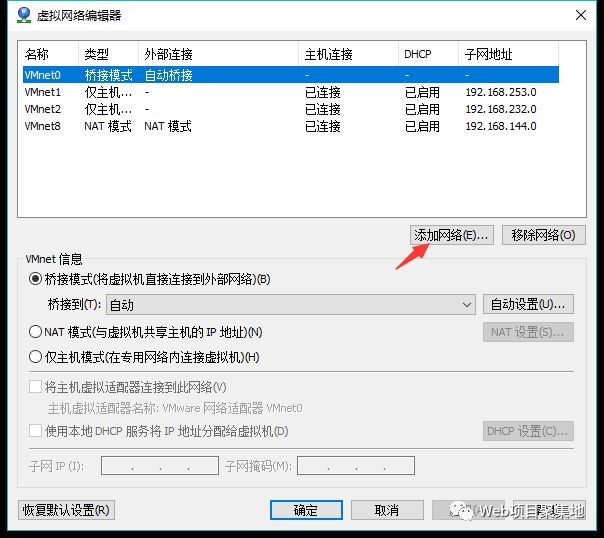This screenshot has height=538, width=604.
Task: Close the 虚拟网络编辑器 dialog
Action: [581, 15]
